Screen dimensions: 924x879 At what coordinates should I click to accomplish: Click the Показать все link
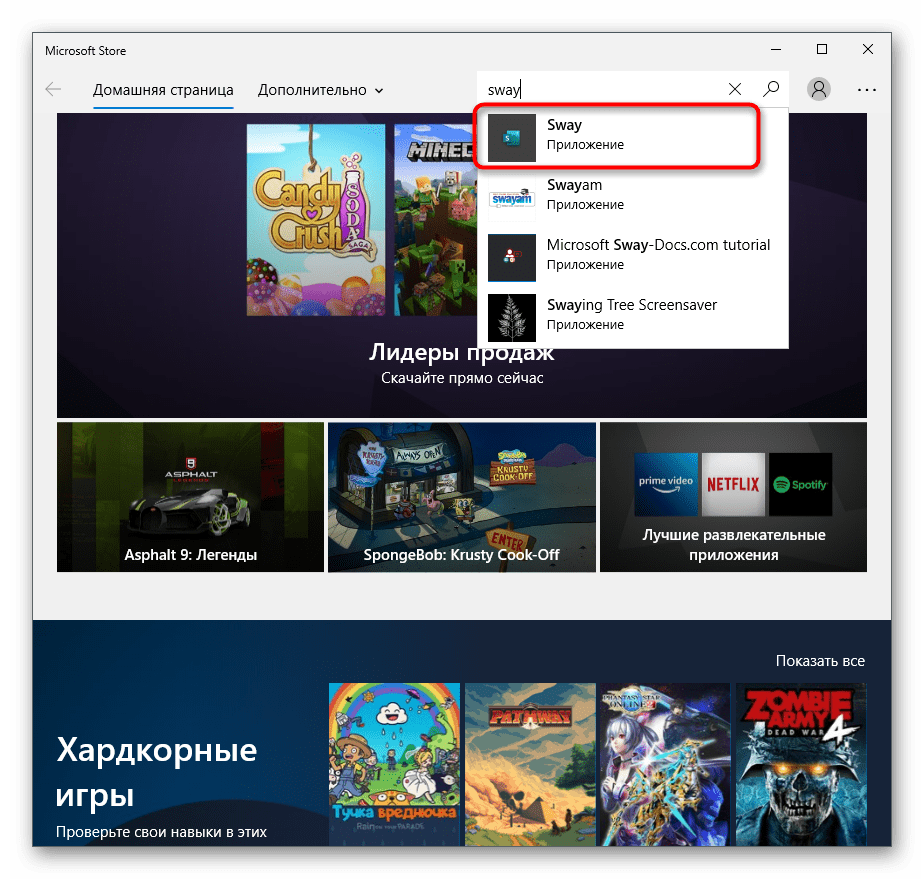(x=820, y=661)
